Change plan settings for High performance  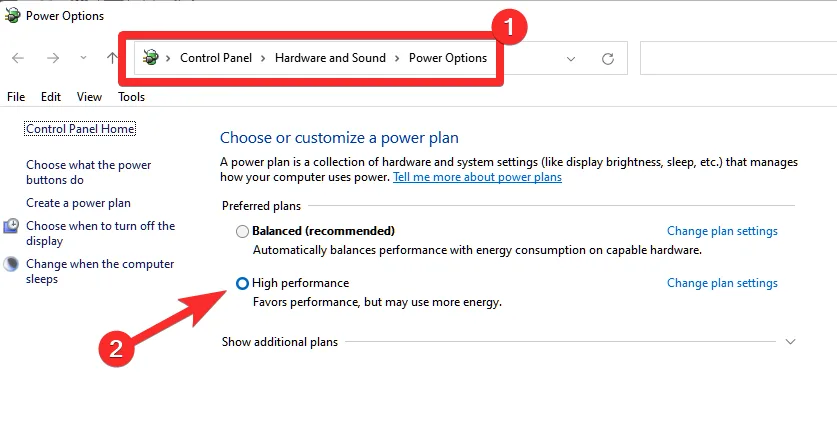722,283
